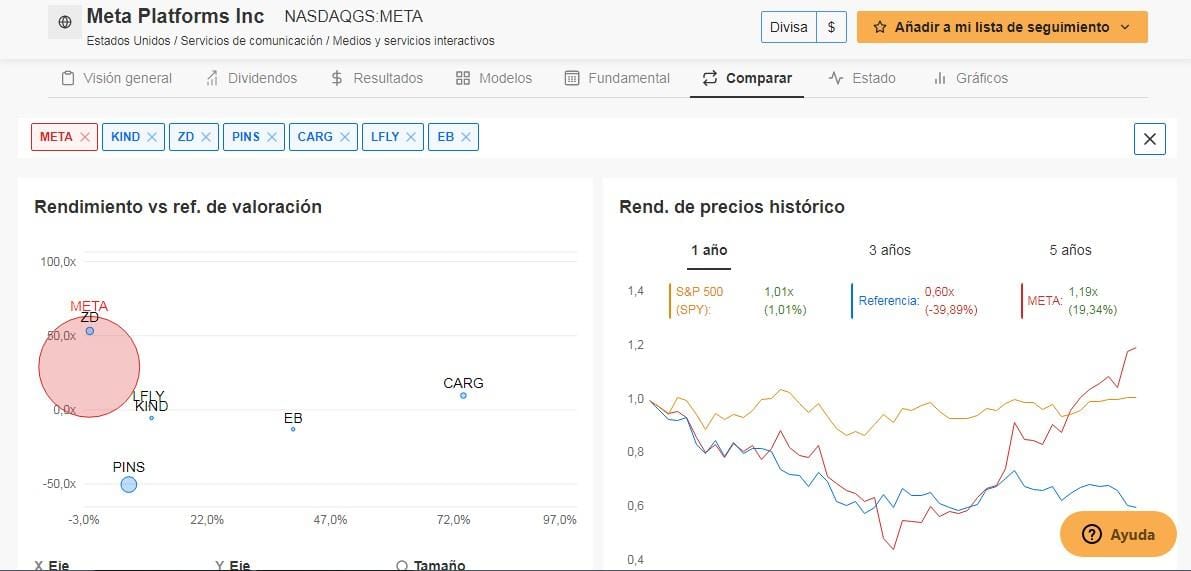Click the star icon on the watchlist button
Image resolution: width=1191 pixels, height=571 pixels.
click(x=880, y=27)
